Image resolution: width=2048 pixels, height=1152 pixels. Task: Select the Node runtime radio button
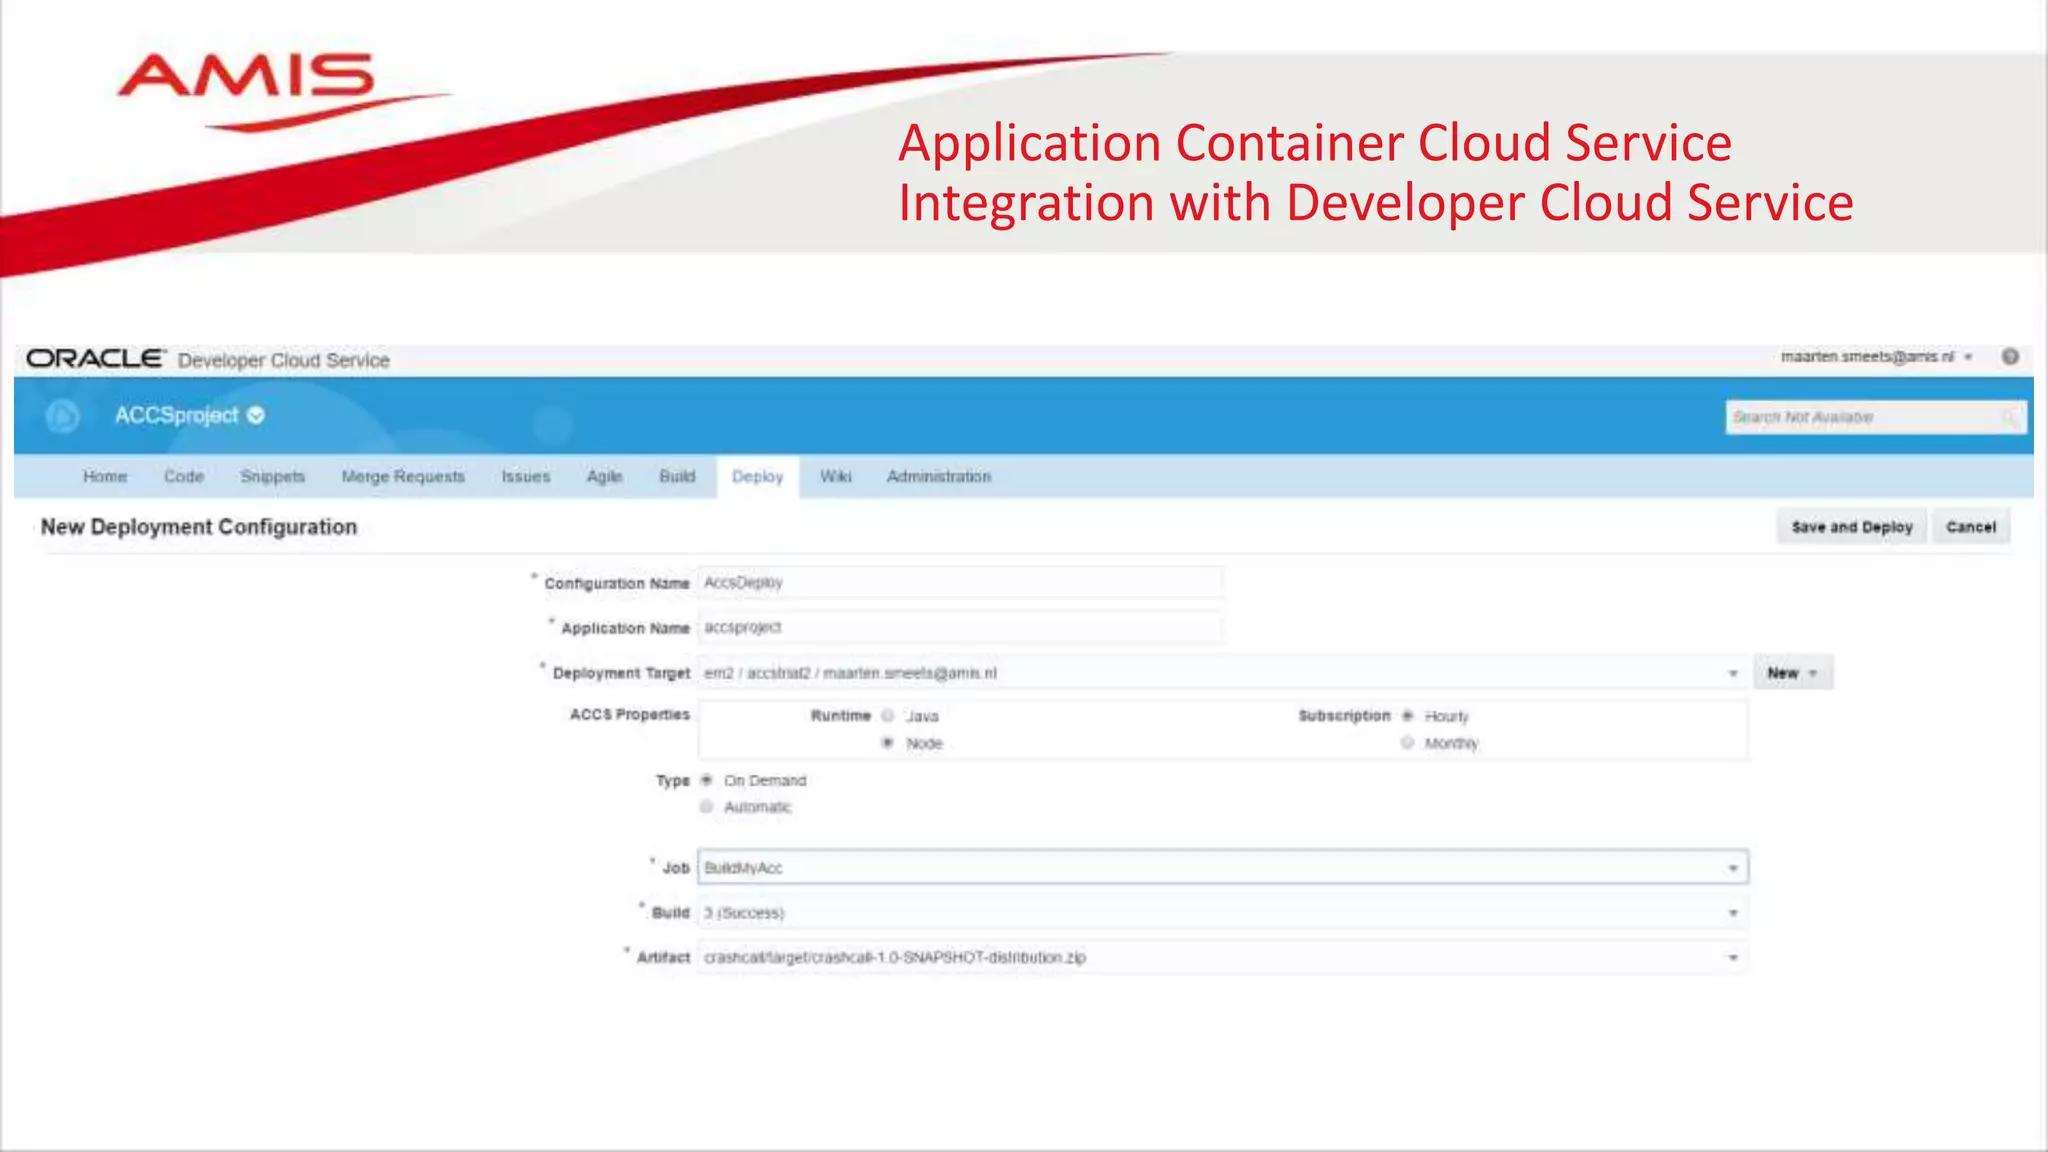(887, 743)
